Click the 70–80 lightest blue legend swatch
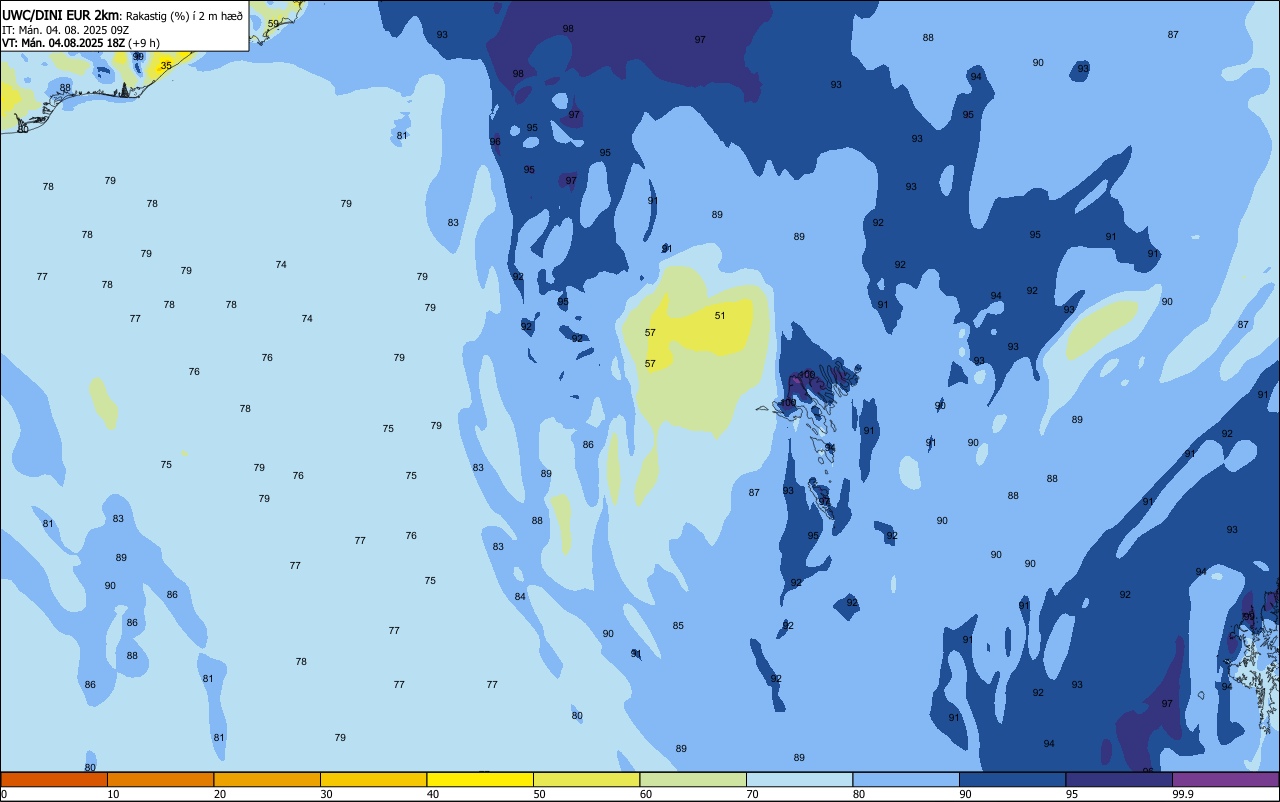1280x802 pixels. [799, 779]
